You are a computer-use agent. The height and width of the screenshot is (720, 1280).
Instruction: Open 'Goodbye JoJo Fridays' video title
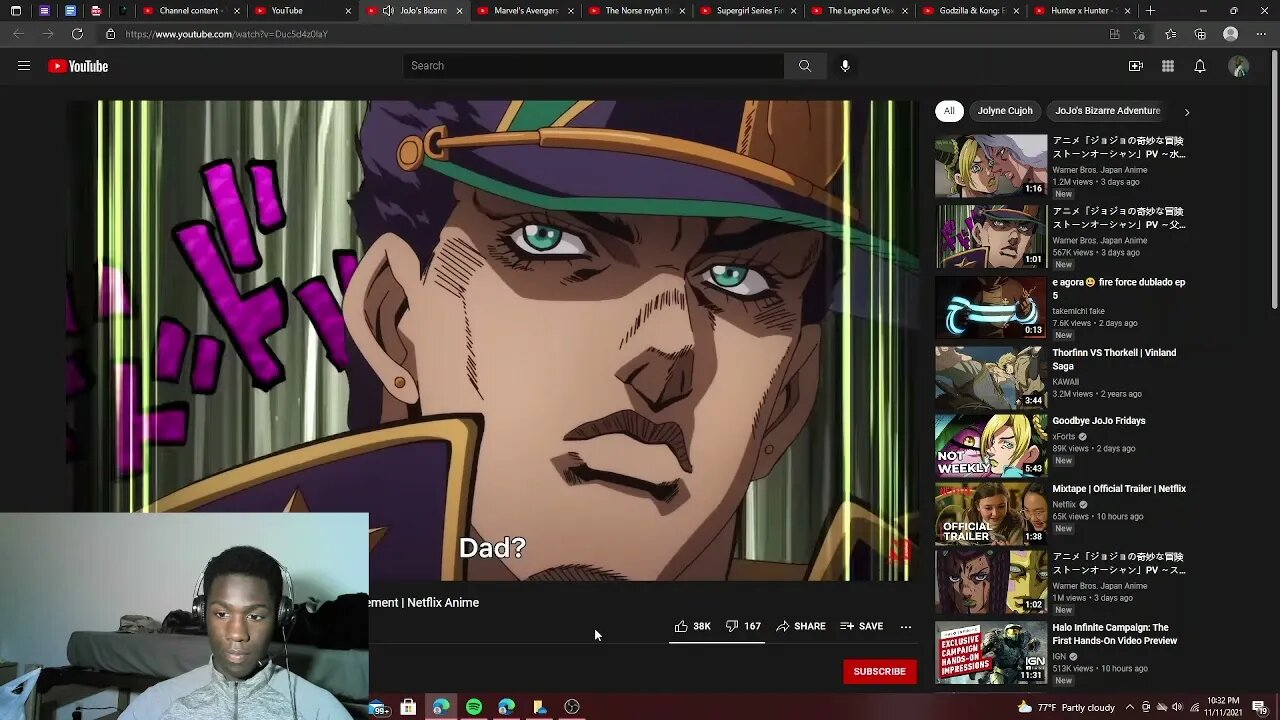(x=1099, y=421)
